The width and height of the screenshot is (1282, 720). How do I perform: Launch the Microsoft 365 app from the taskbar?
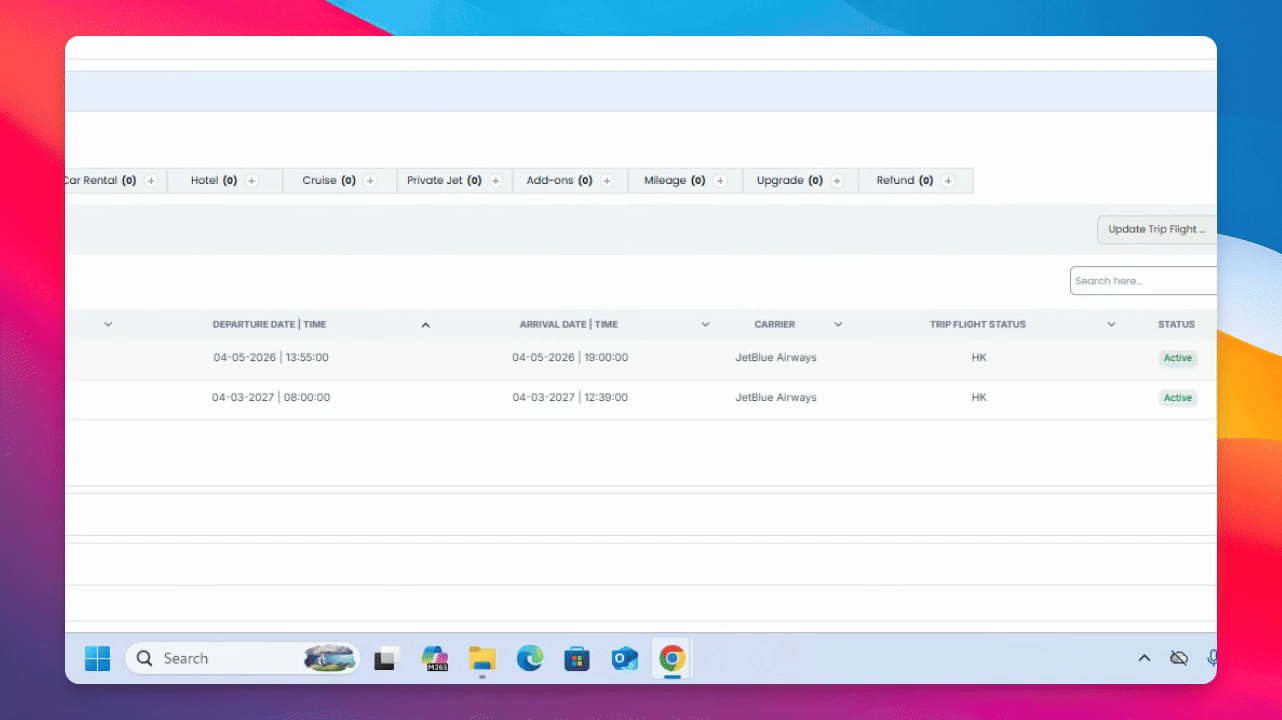click(435, 658)
